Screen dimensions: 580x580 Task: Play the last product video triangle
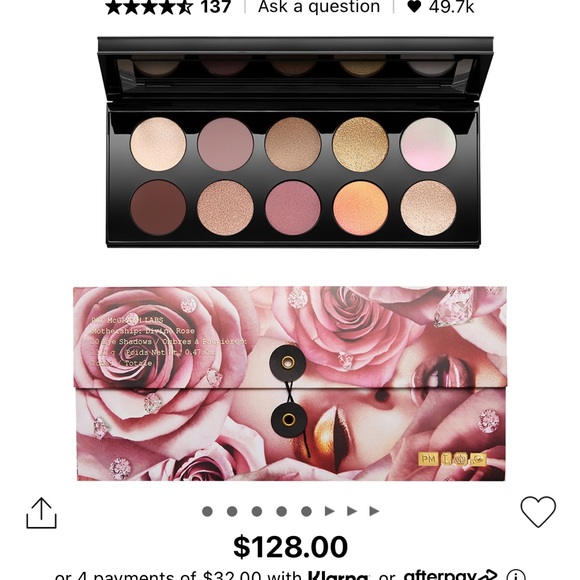[x=374, y=511]
